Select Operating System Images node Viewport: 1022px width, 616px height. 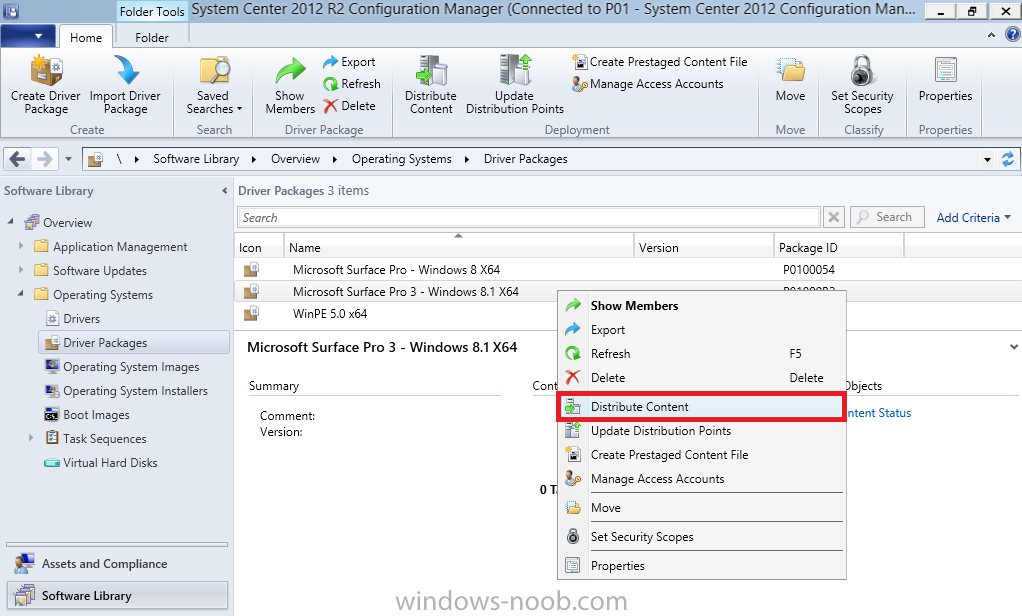tap(131, 367)
